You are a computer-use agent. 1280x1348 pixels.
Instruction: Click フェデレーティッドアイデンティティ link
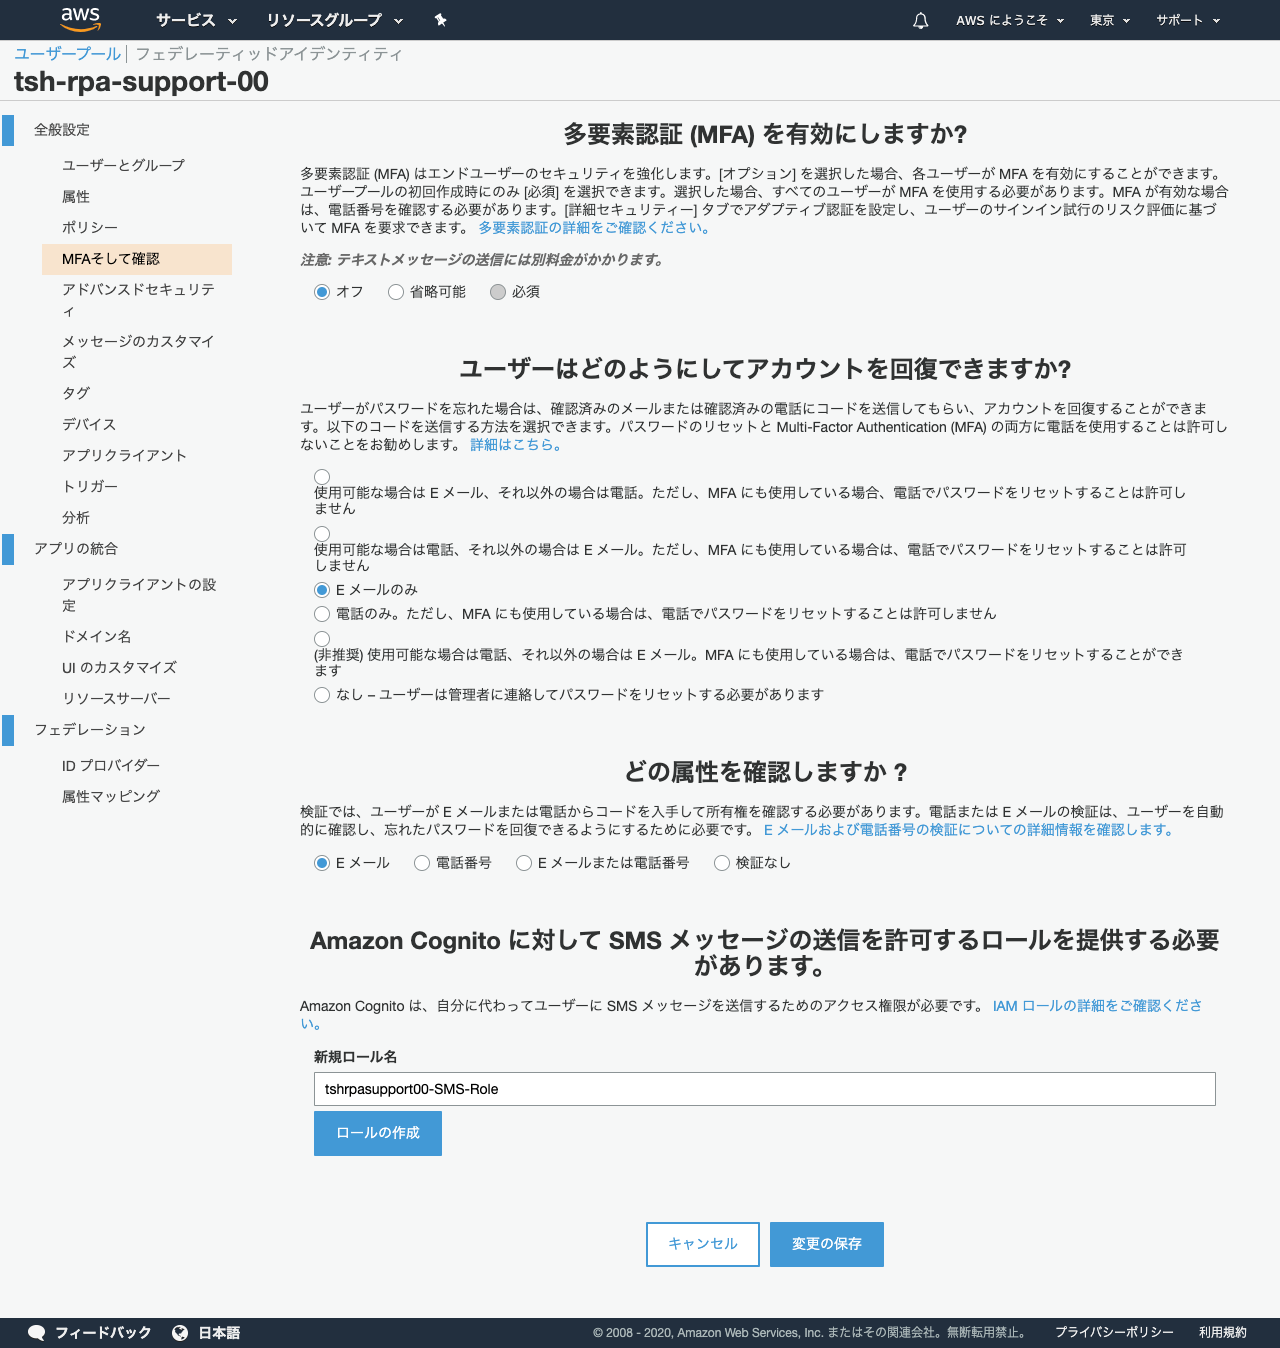coord(269,54)
